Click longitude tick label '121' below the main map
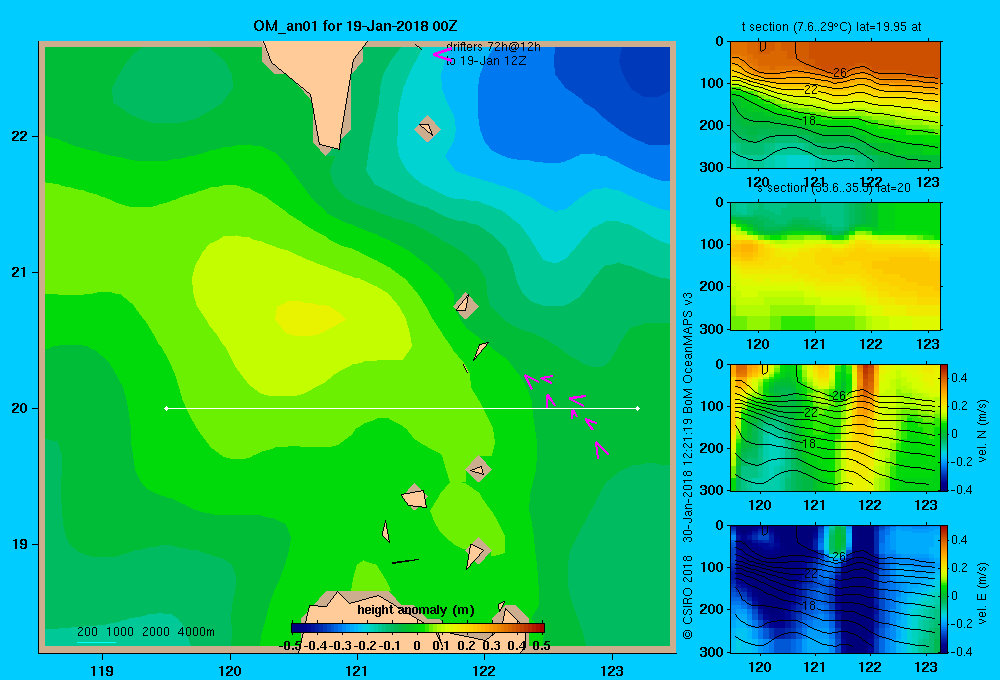 point(357,670)
